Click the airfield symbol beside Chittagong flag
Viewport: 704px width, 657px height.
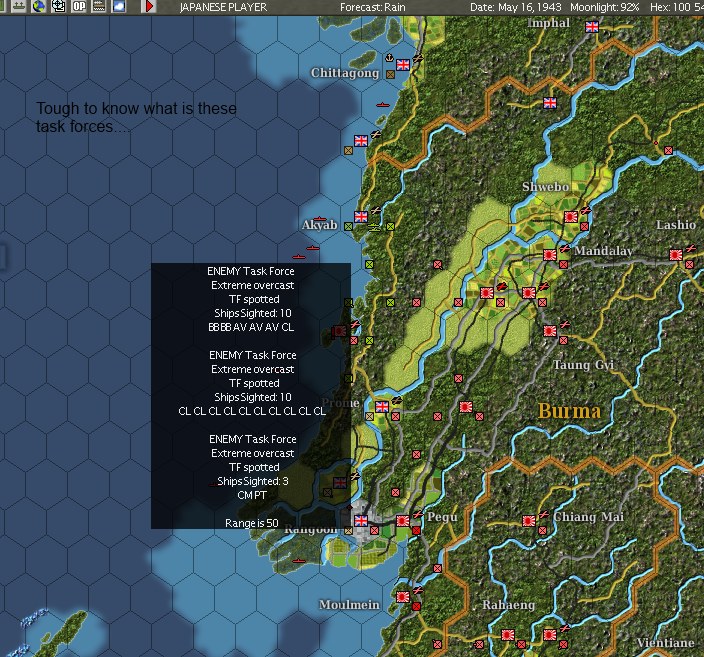coord(418,58)
